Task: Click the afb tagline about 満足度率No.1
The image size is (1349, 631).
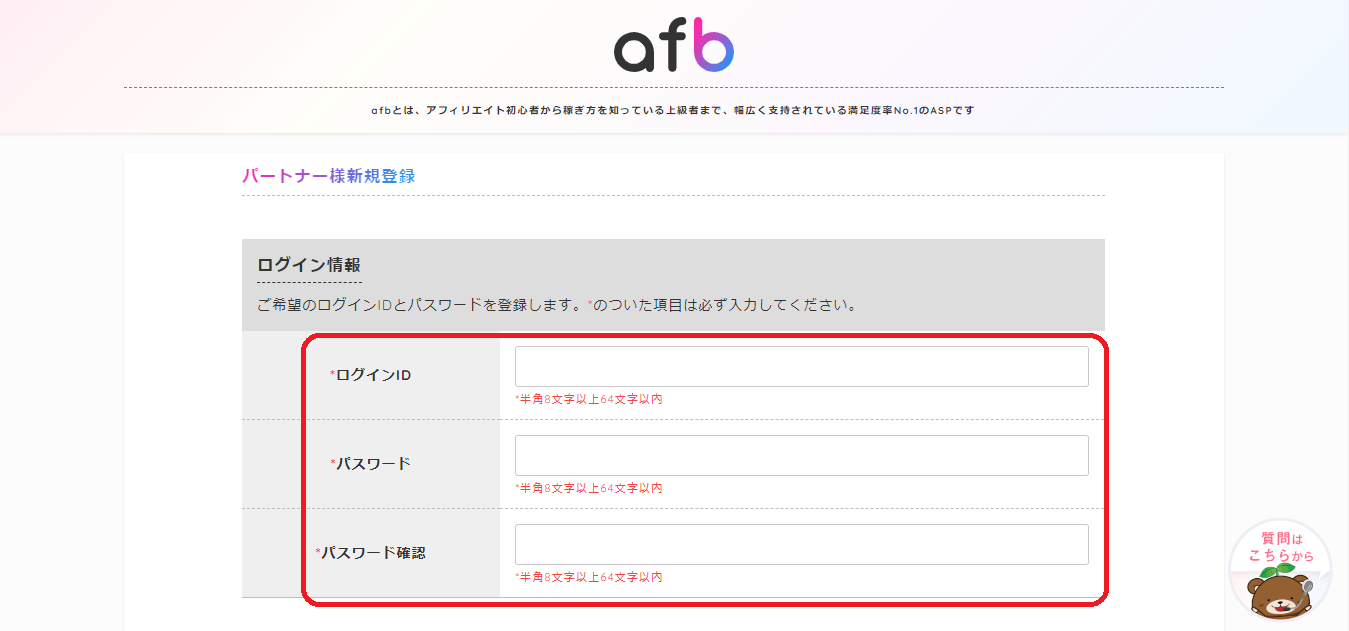Action: (x=672, y=110)
